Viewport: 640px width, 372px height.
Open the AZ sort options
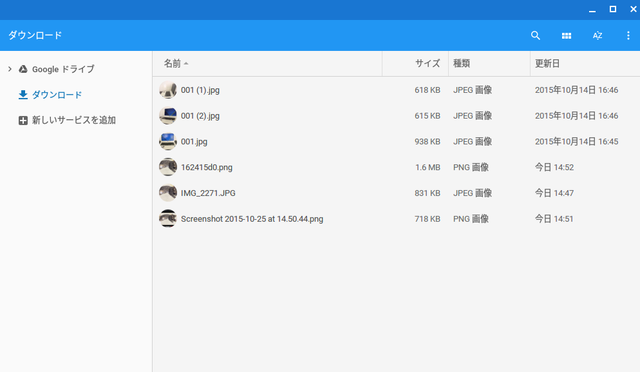[597, 36]
